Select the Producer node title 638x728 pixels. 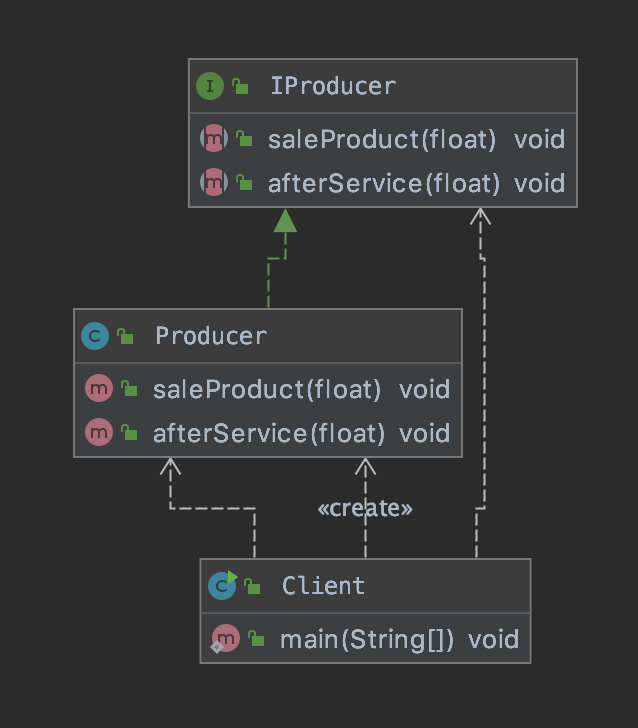point(211,336)
